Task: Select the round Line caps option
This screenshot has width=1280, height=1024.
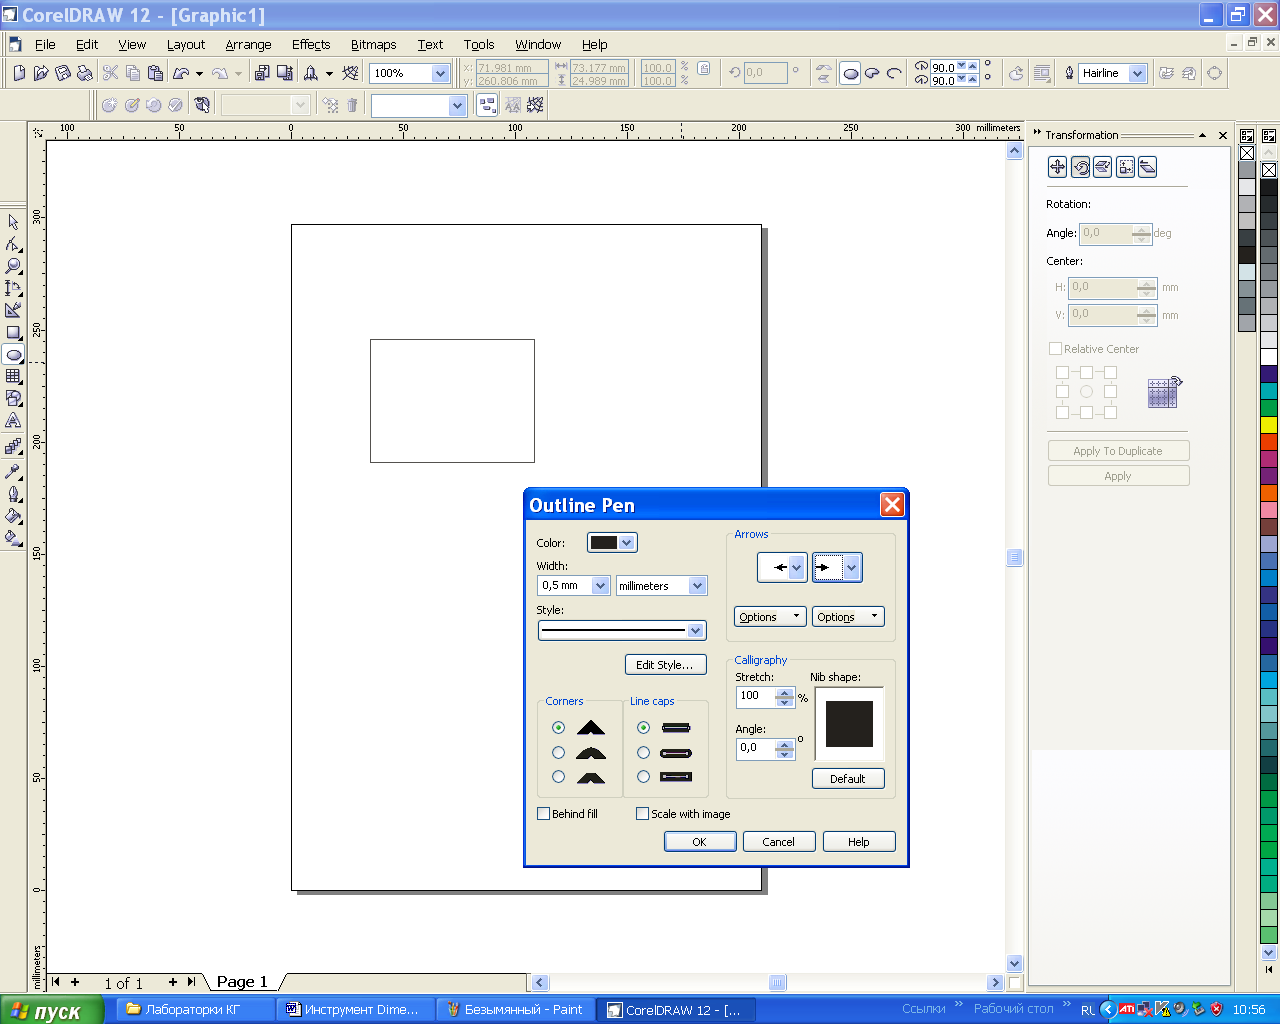Action: [643, 752]
